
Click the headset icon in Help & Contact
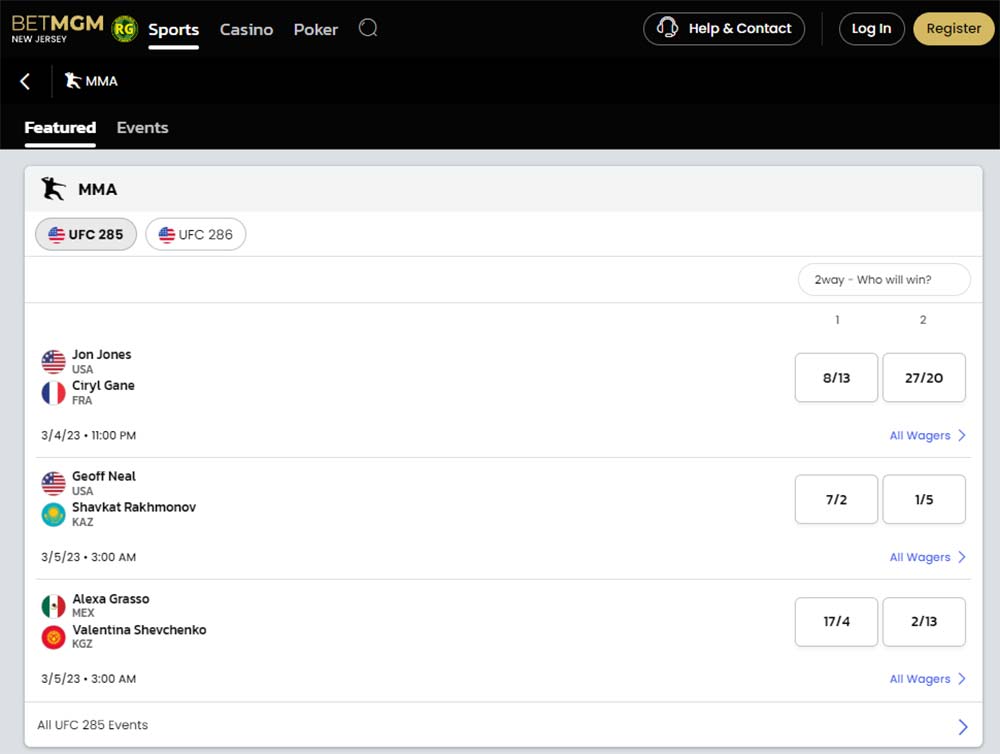tap(667, 27)
